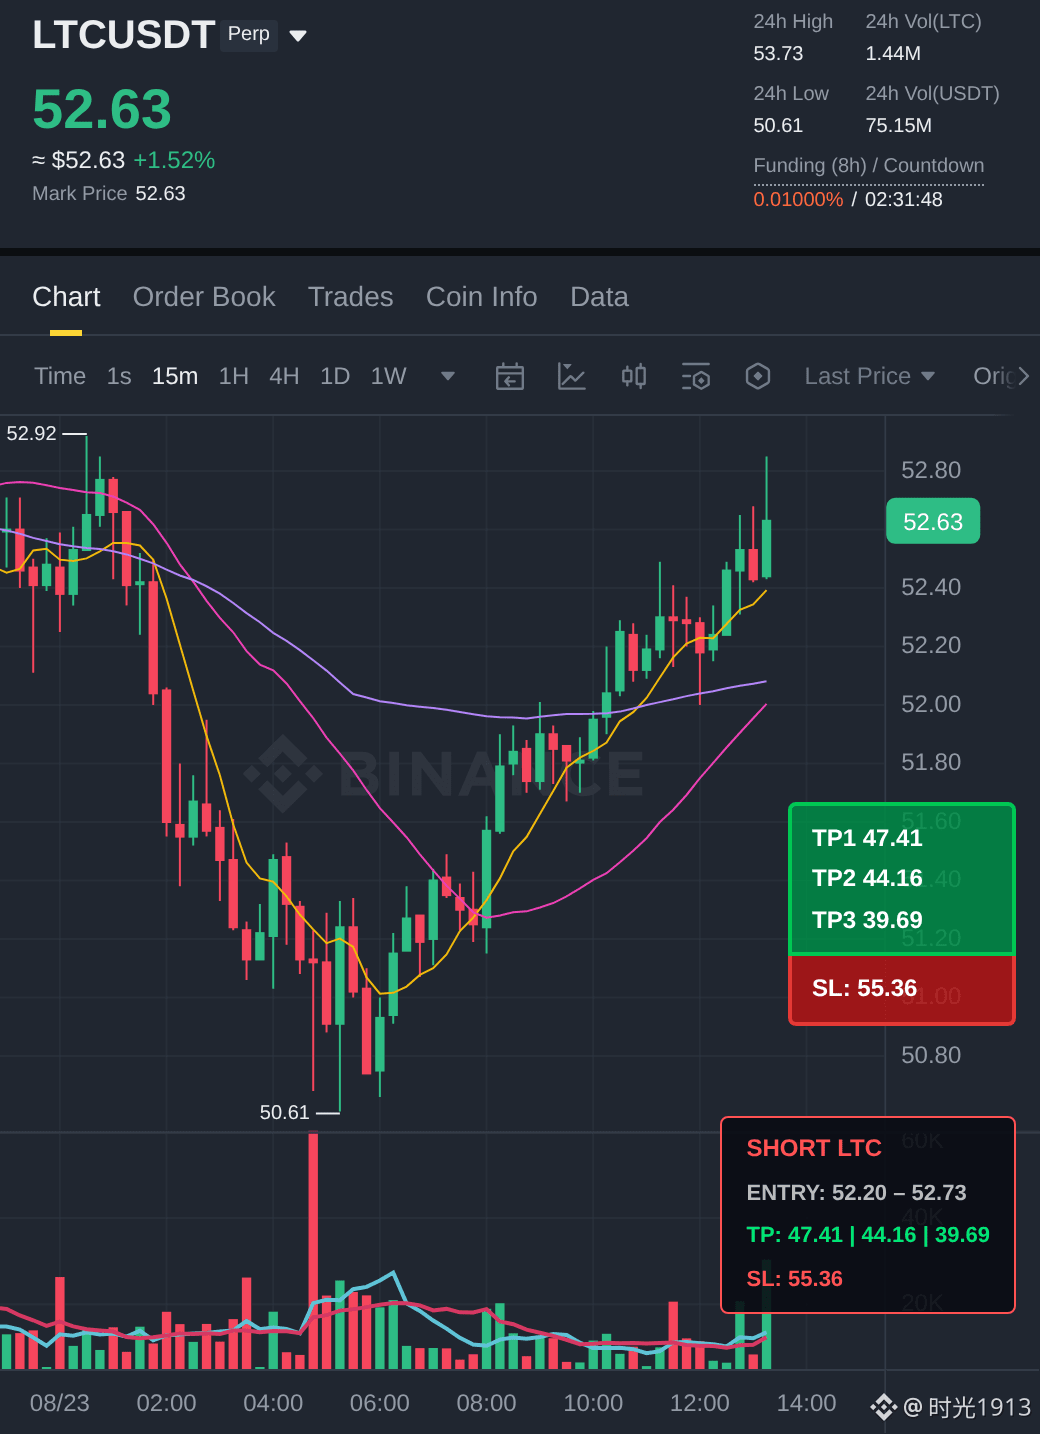The image size is (1040, 1434).
Task: Click the 0.01000% funding rate
Action: point(798,199)
